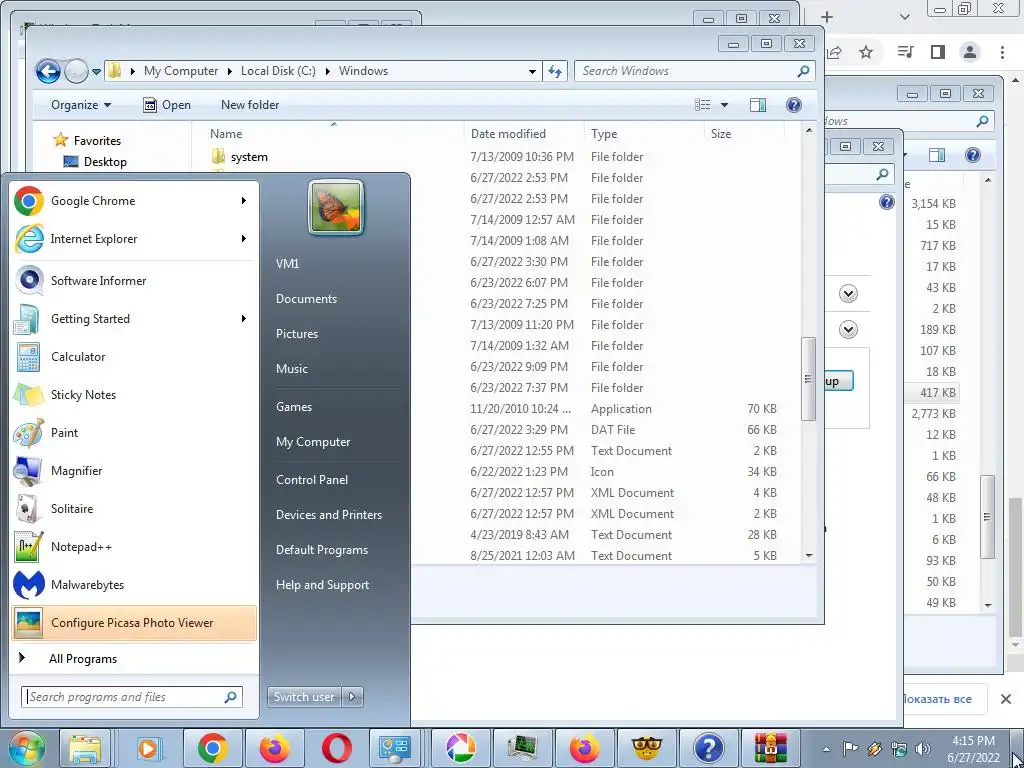
Task: Expand address bar history dropdown
Action: (x=532, y=71)
